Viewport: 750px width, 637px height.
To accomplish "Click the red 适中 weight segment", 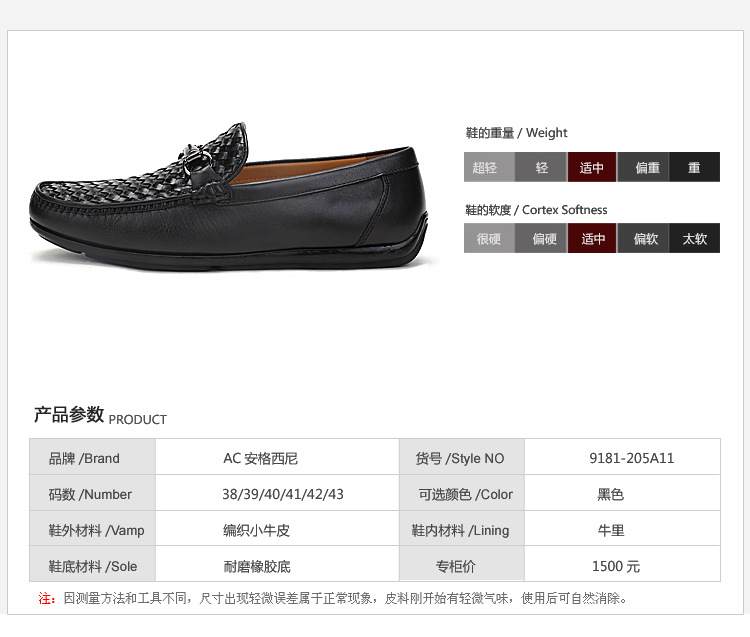I will pyautogui.click(x=592, y=167).
